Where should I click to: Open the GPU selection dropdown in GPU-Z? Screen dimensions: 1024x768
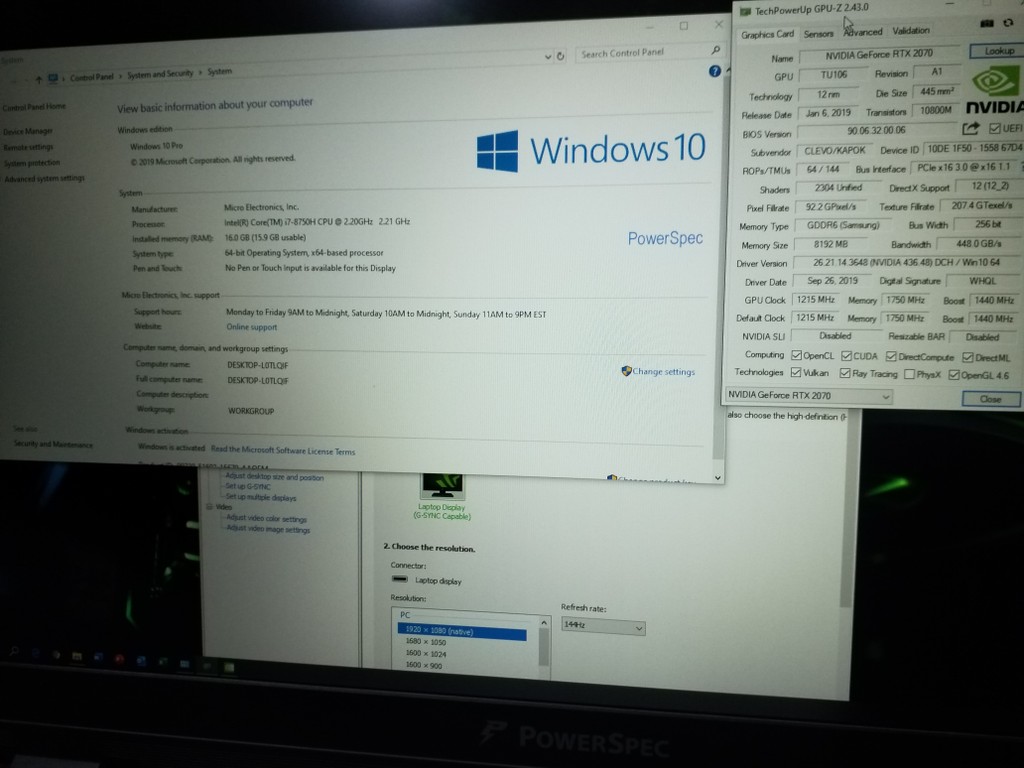(808, 395)
